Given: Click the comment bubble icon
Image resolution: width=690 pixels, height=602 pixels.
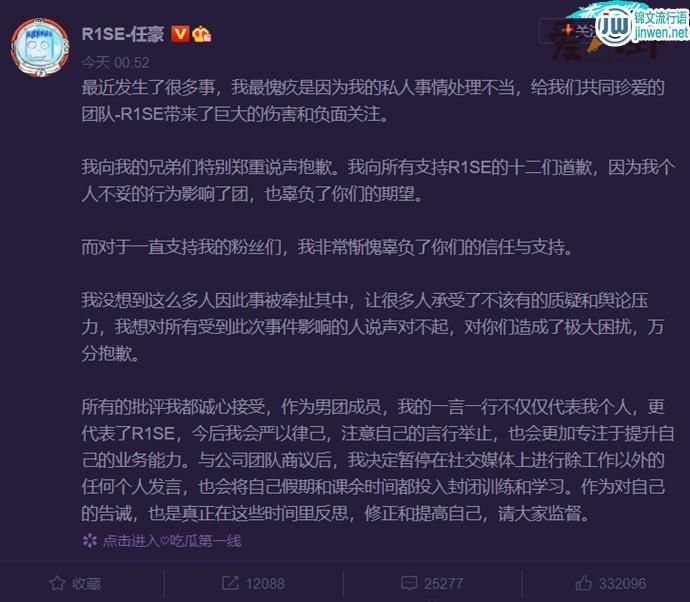Looking at the screenshot, I should tap(409, 584).
